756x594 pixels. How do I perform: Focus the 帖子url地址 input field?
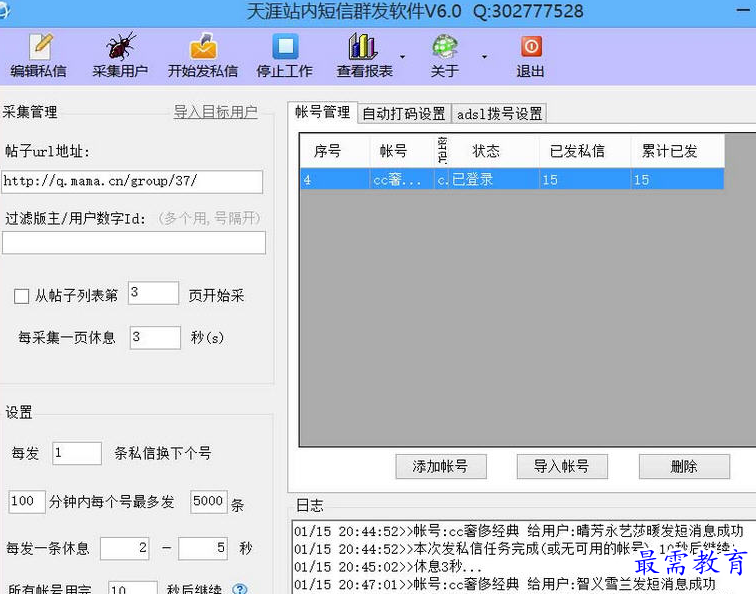pyautogui.click(x=132, y=182)
